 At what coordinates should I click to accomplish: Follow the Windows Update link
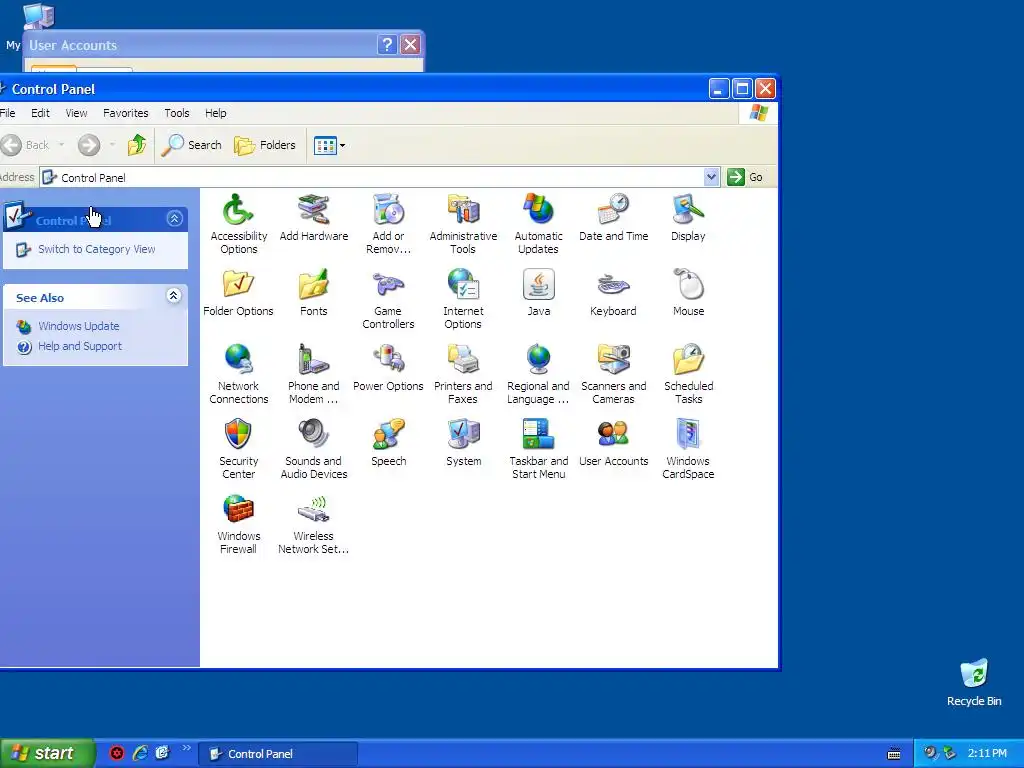tap(78, 326)
